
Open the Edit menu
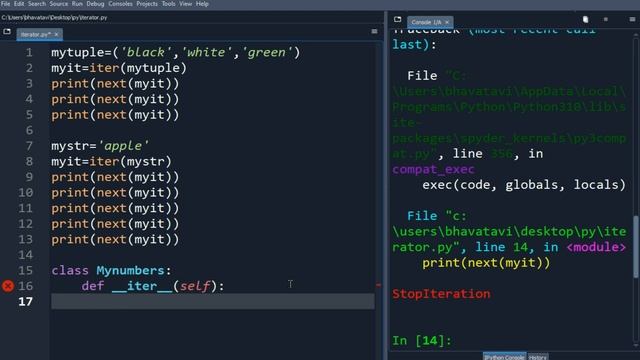click(x=19, y=4)
